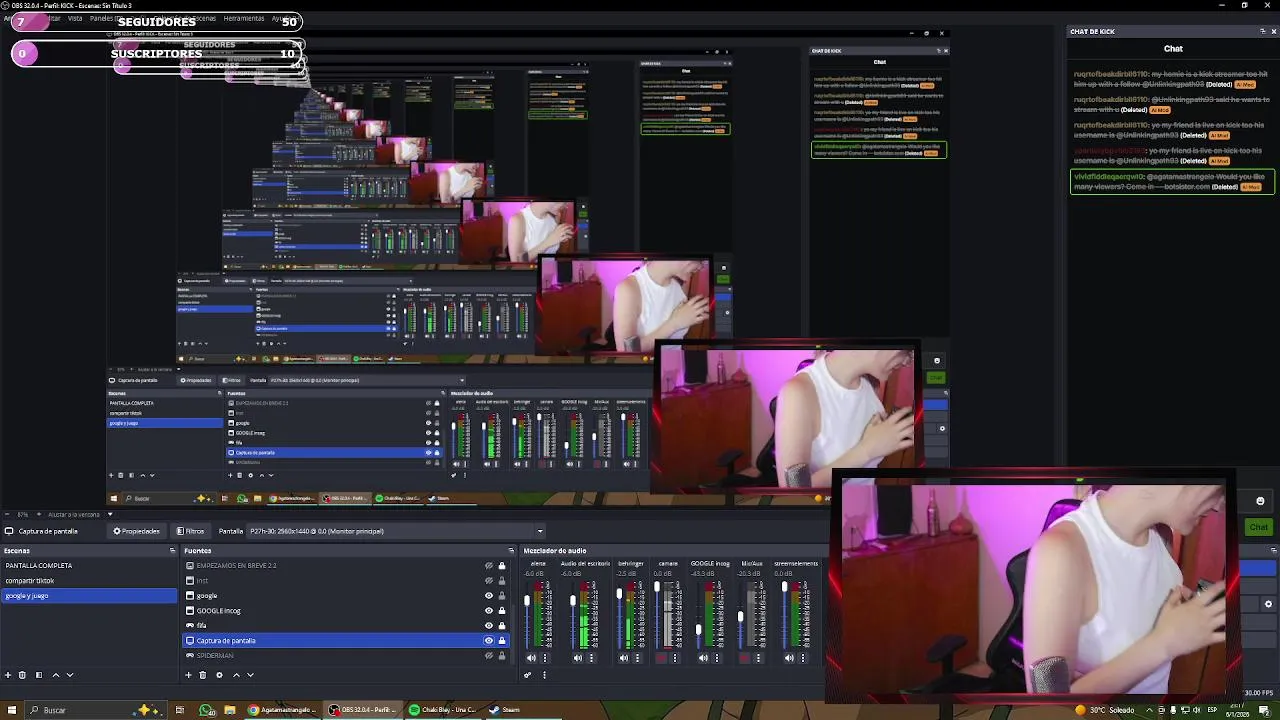Hide the GOOGLE incog source
1280x720 pixels.
click(489, 611)
